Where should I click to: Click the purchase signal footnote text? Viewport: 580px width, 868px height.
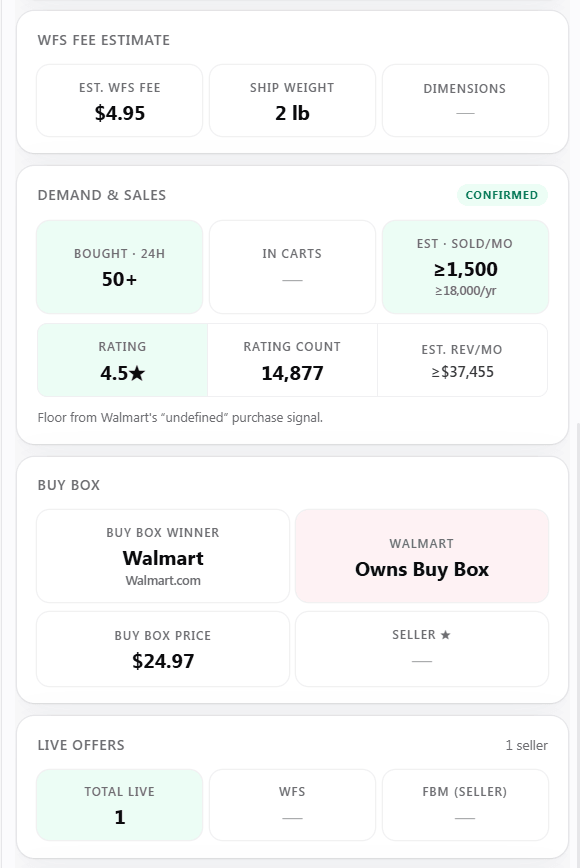coord(180,417)
